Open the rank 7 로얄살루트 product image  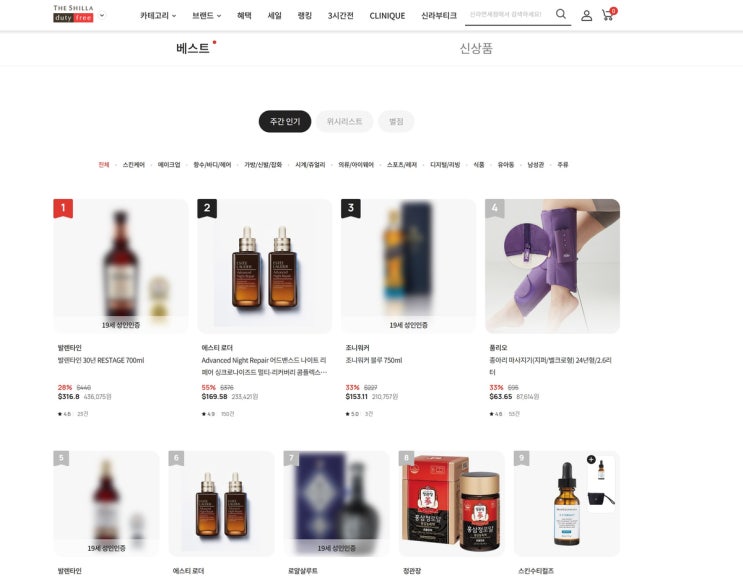[x=337, y=504]
